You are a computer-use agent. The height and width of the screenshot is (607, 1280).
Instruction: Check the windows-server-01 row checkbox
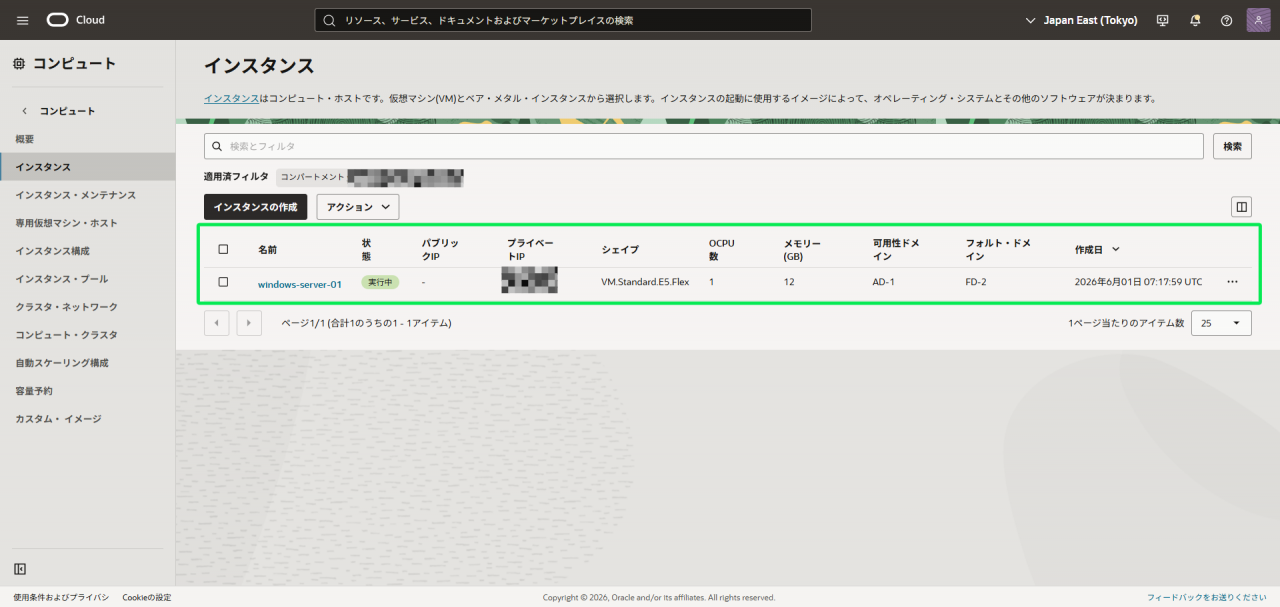223,282
